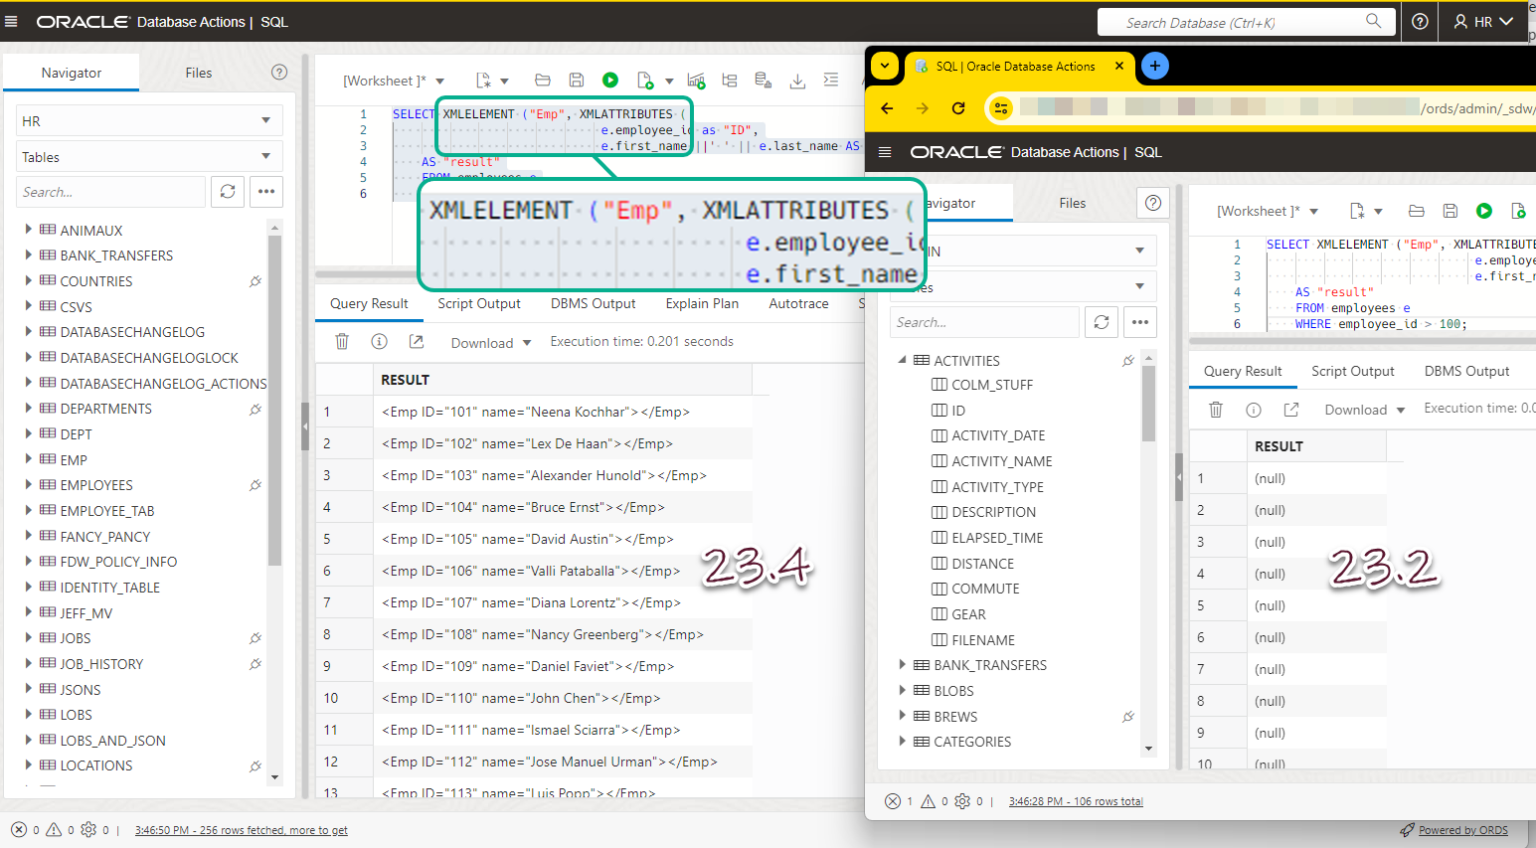
Task: Run the statement in the left worksheet
Action: (610, 80)
